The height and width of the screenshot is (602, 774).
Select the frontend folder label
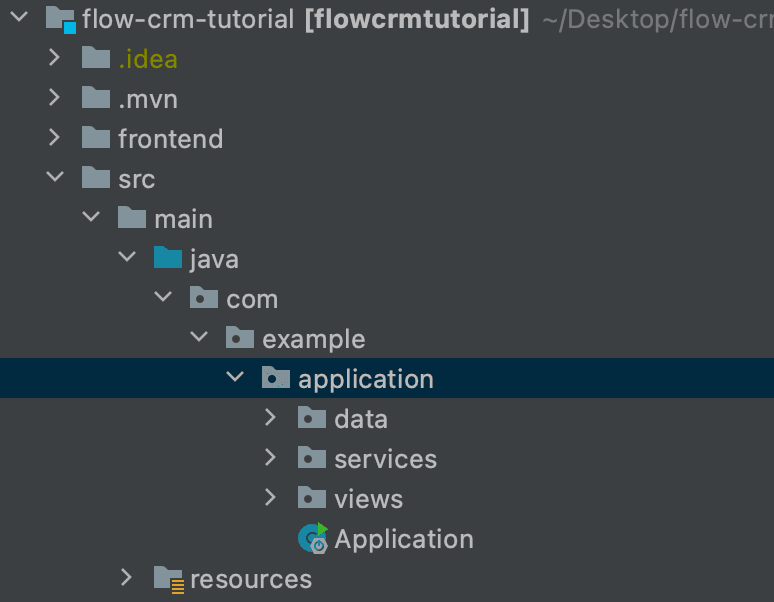click(170, 139)
